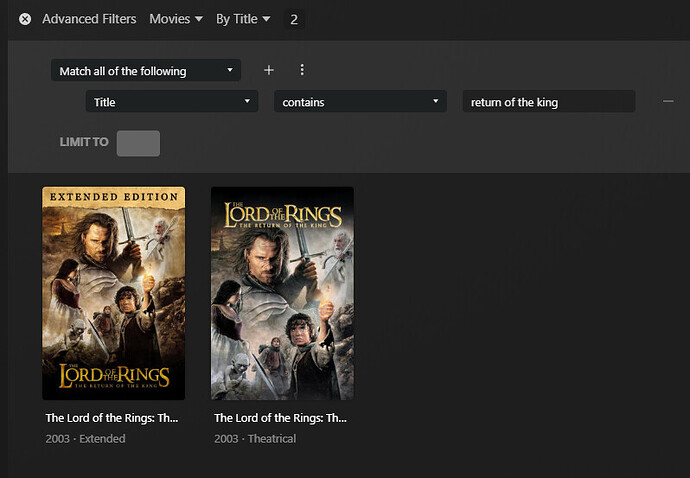Viewport: 690px width, 478px height.
Task: Open the three-dot filter options menu
Action: point(302,70)
